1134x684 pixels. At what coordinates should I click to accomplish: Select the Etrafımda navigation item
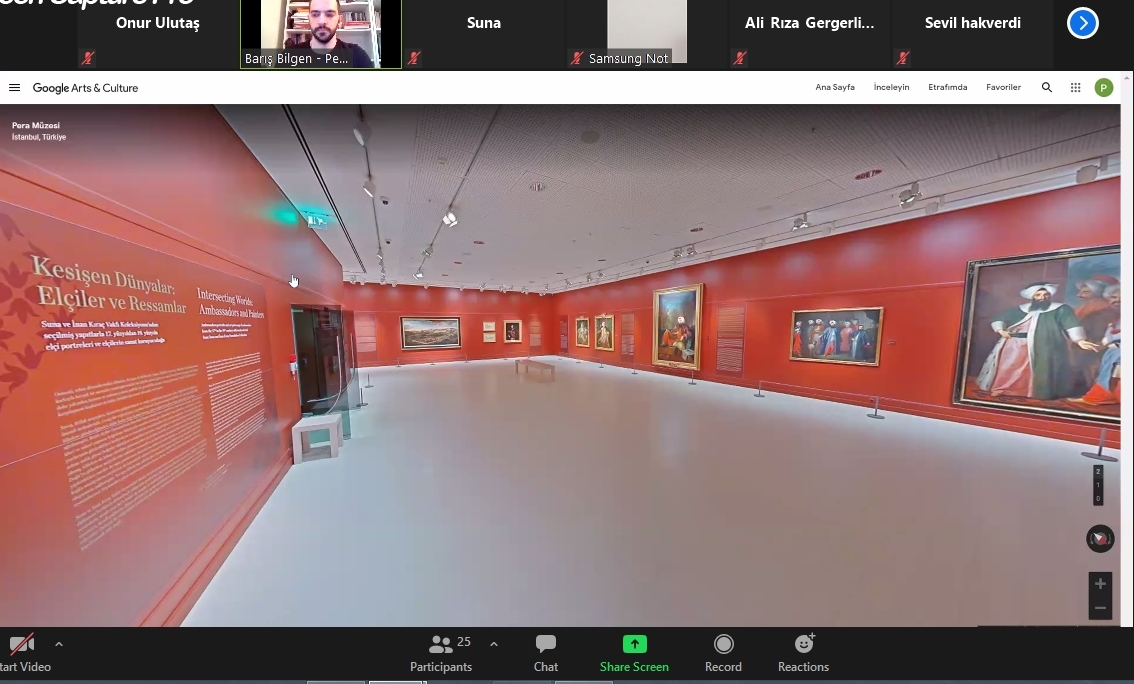947,87
